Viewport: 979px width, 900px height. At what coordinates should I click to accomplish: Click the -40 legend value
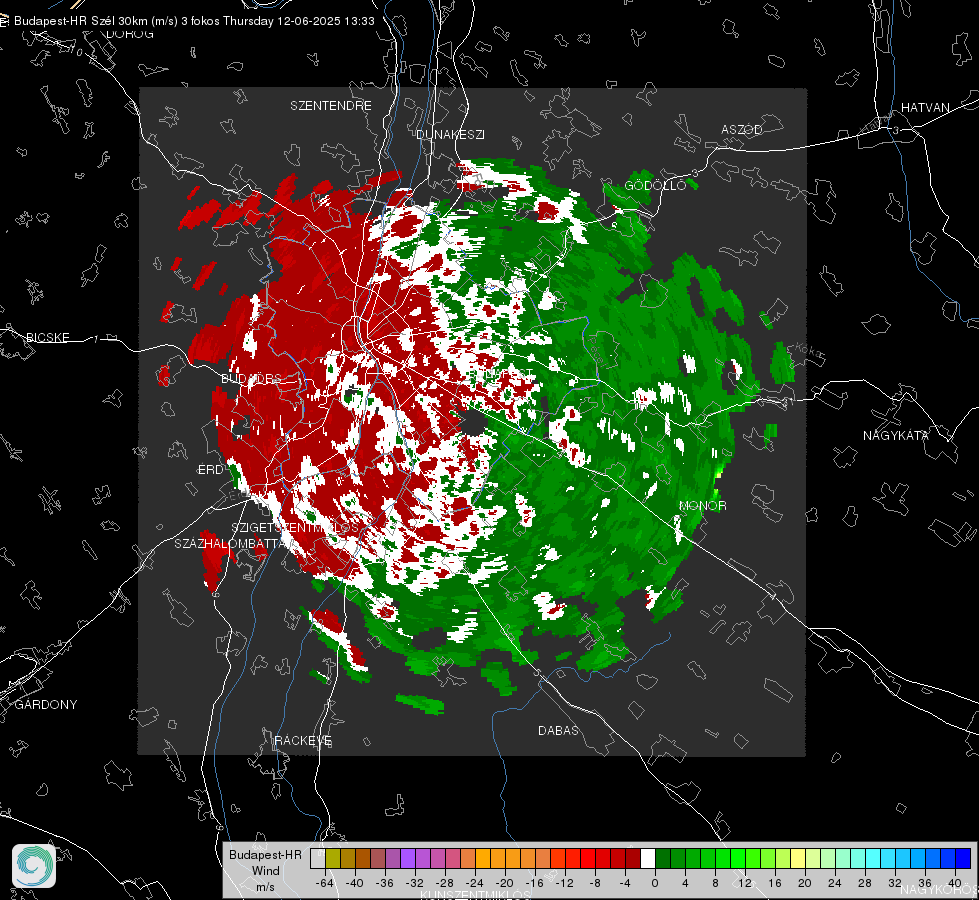point(355,883)
